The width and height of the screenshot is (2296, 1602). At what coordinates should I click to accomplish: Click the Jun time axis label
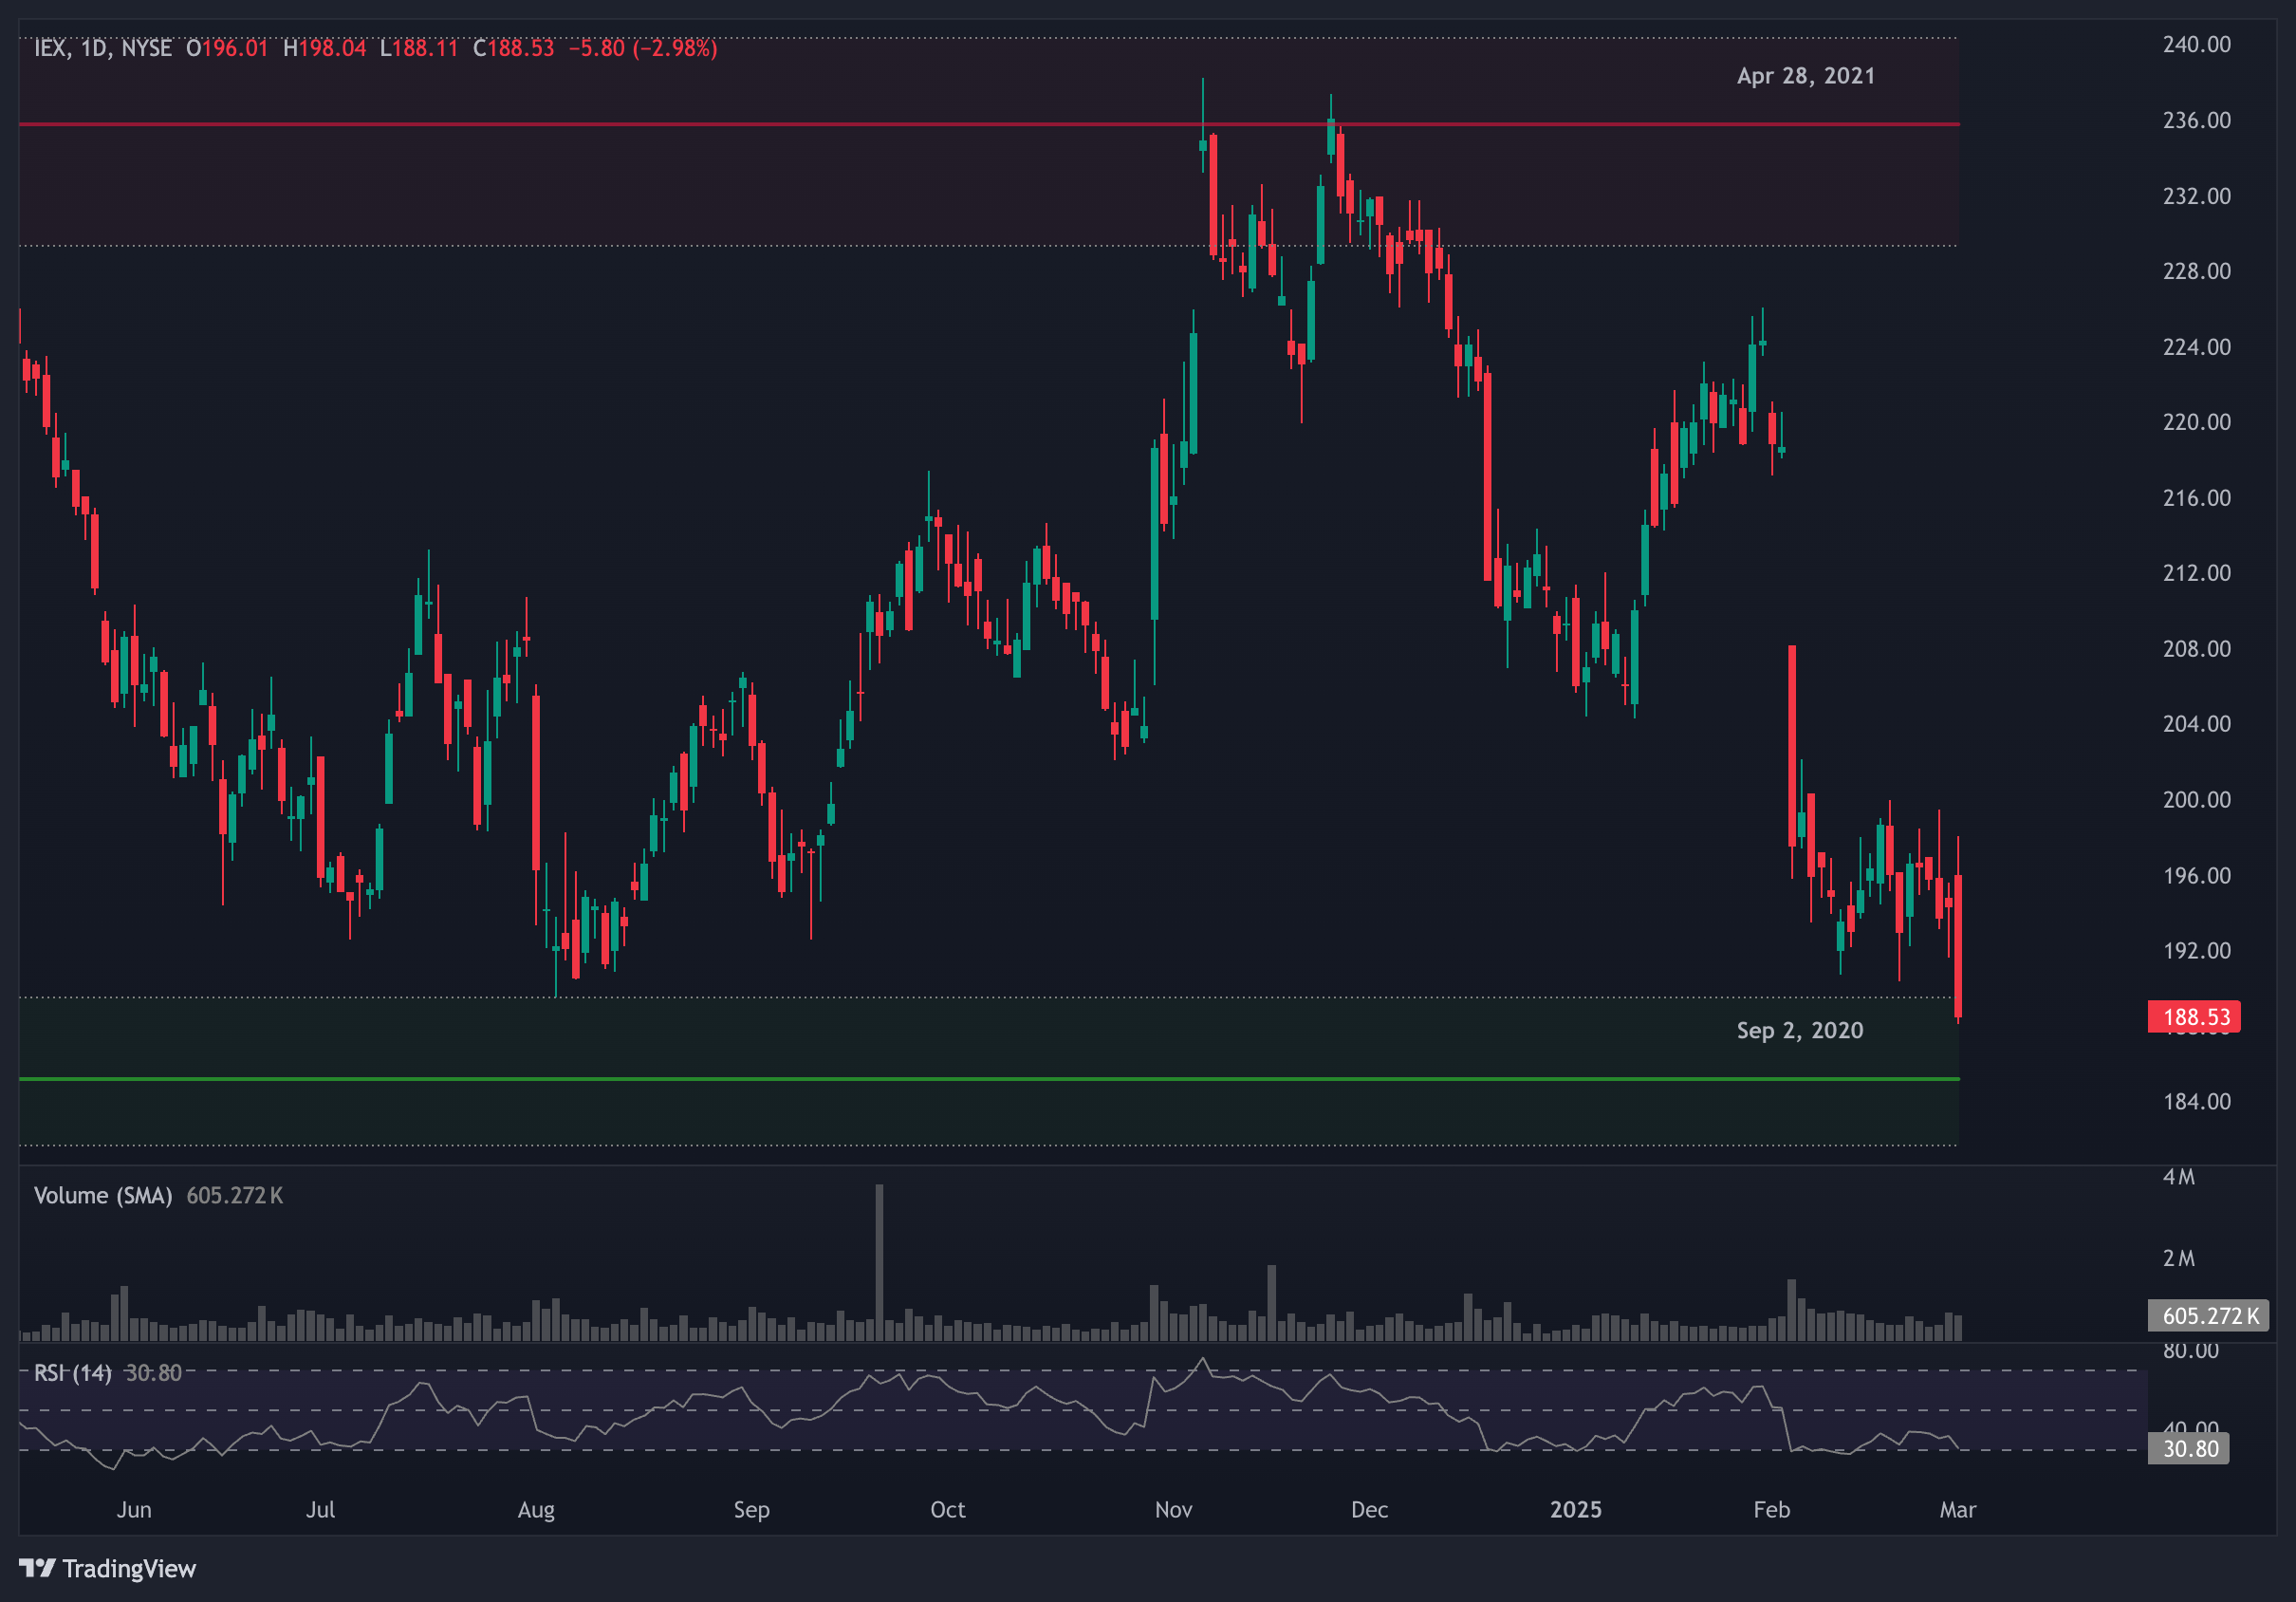134,1510
